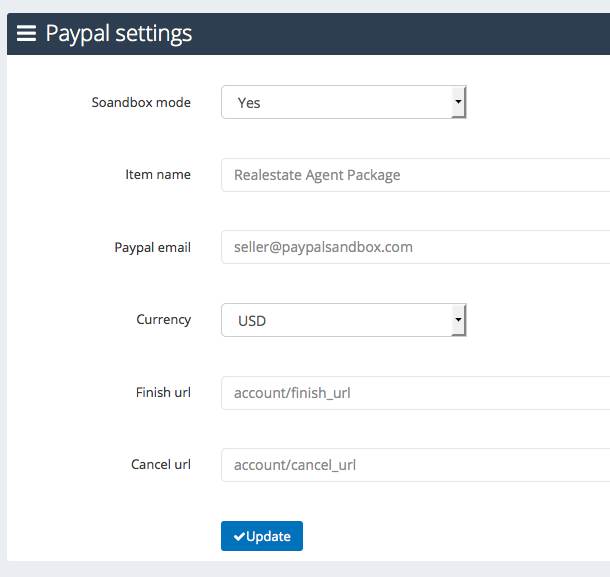610x577 pixels.
Task: Click the Paypal email label
Action: [x=152, y=247]
